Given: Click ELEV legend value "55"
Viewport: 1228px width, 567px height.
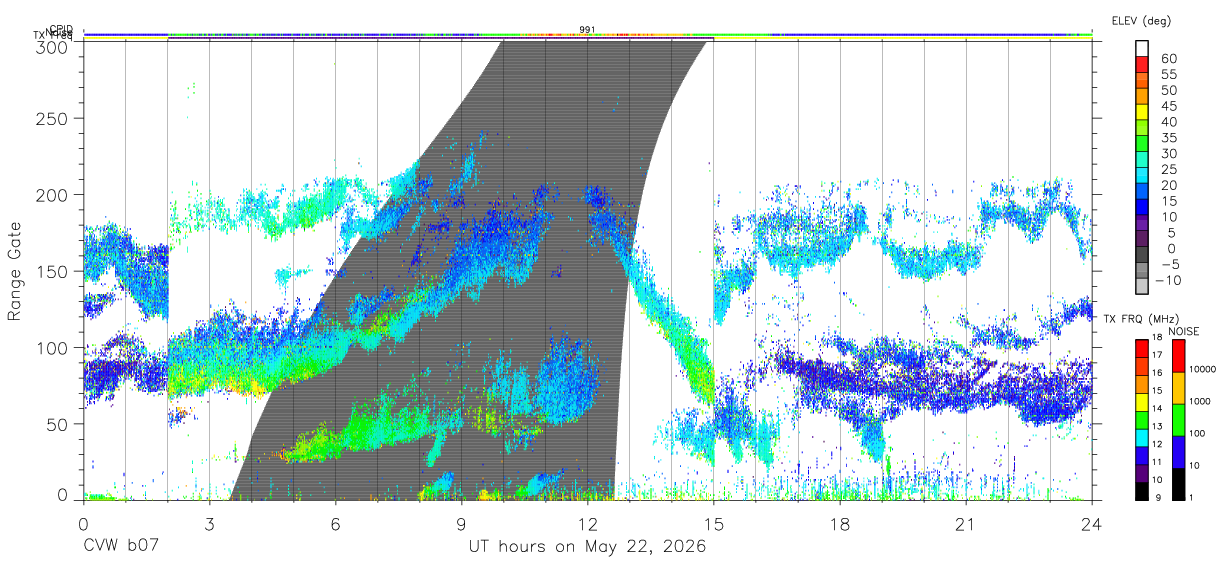Looking at the screenshot, I should tap(1168, 74).
